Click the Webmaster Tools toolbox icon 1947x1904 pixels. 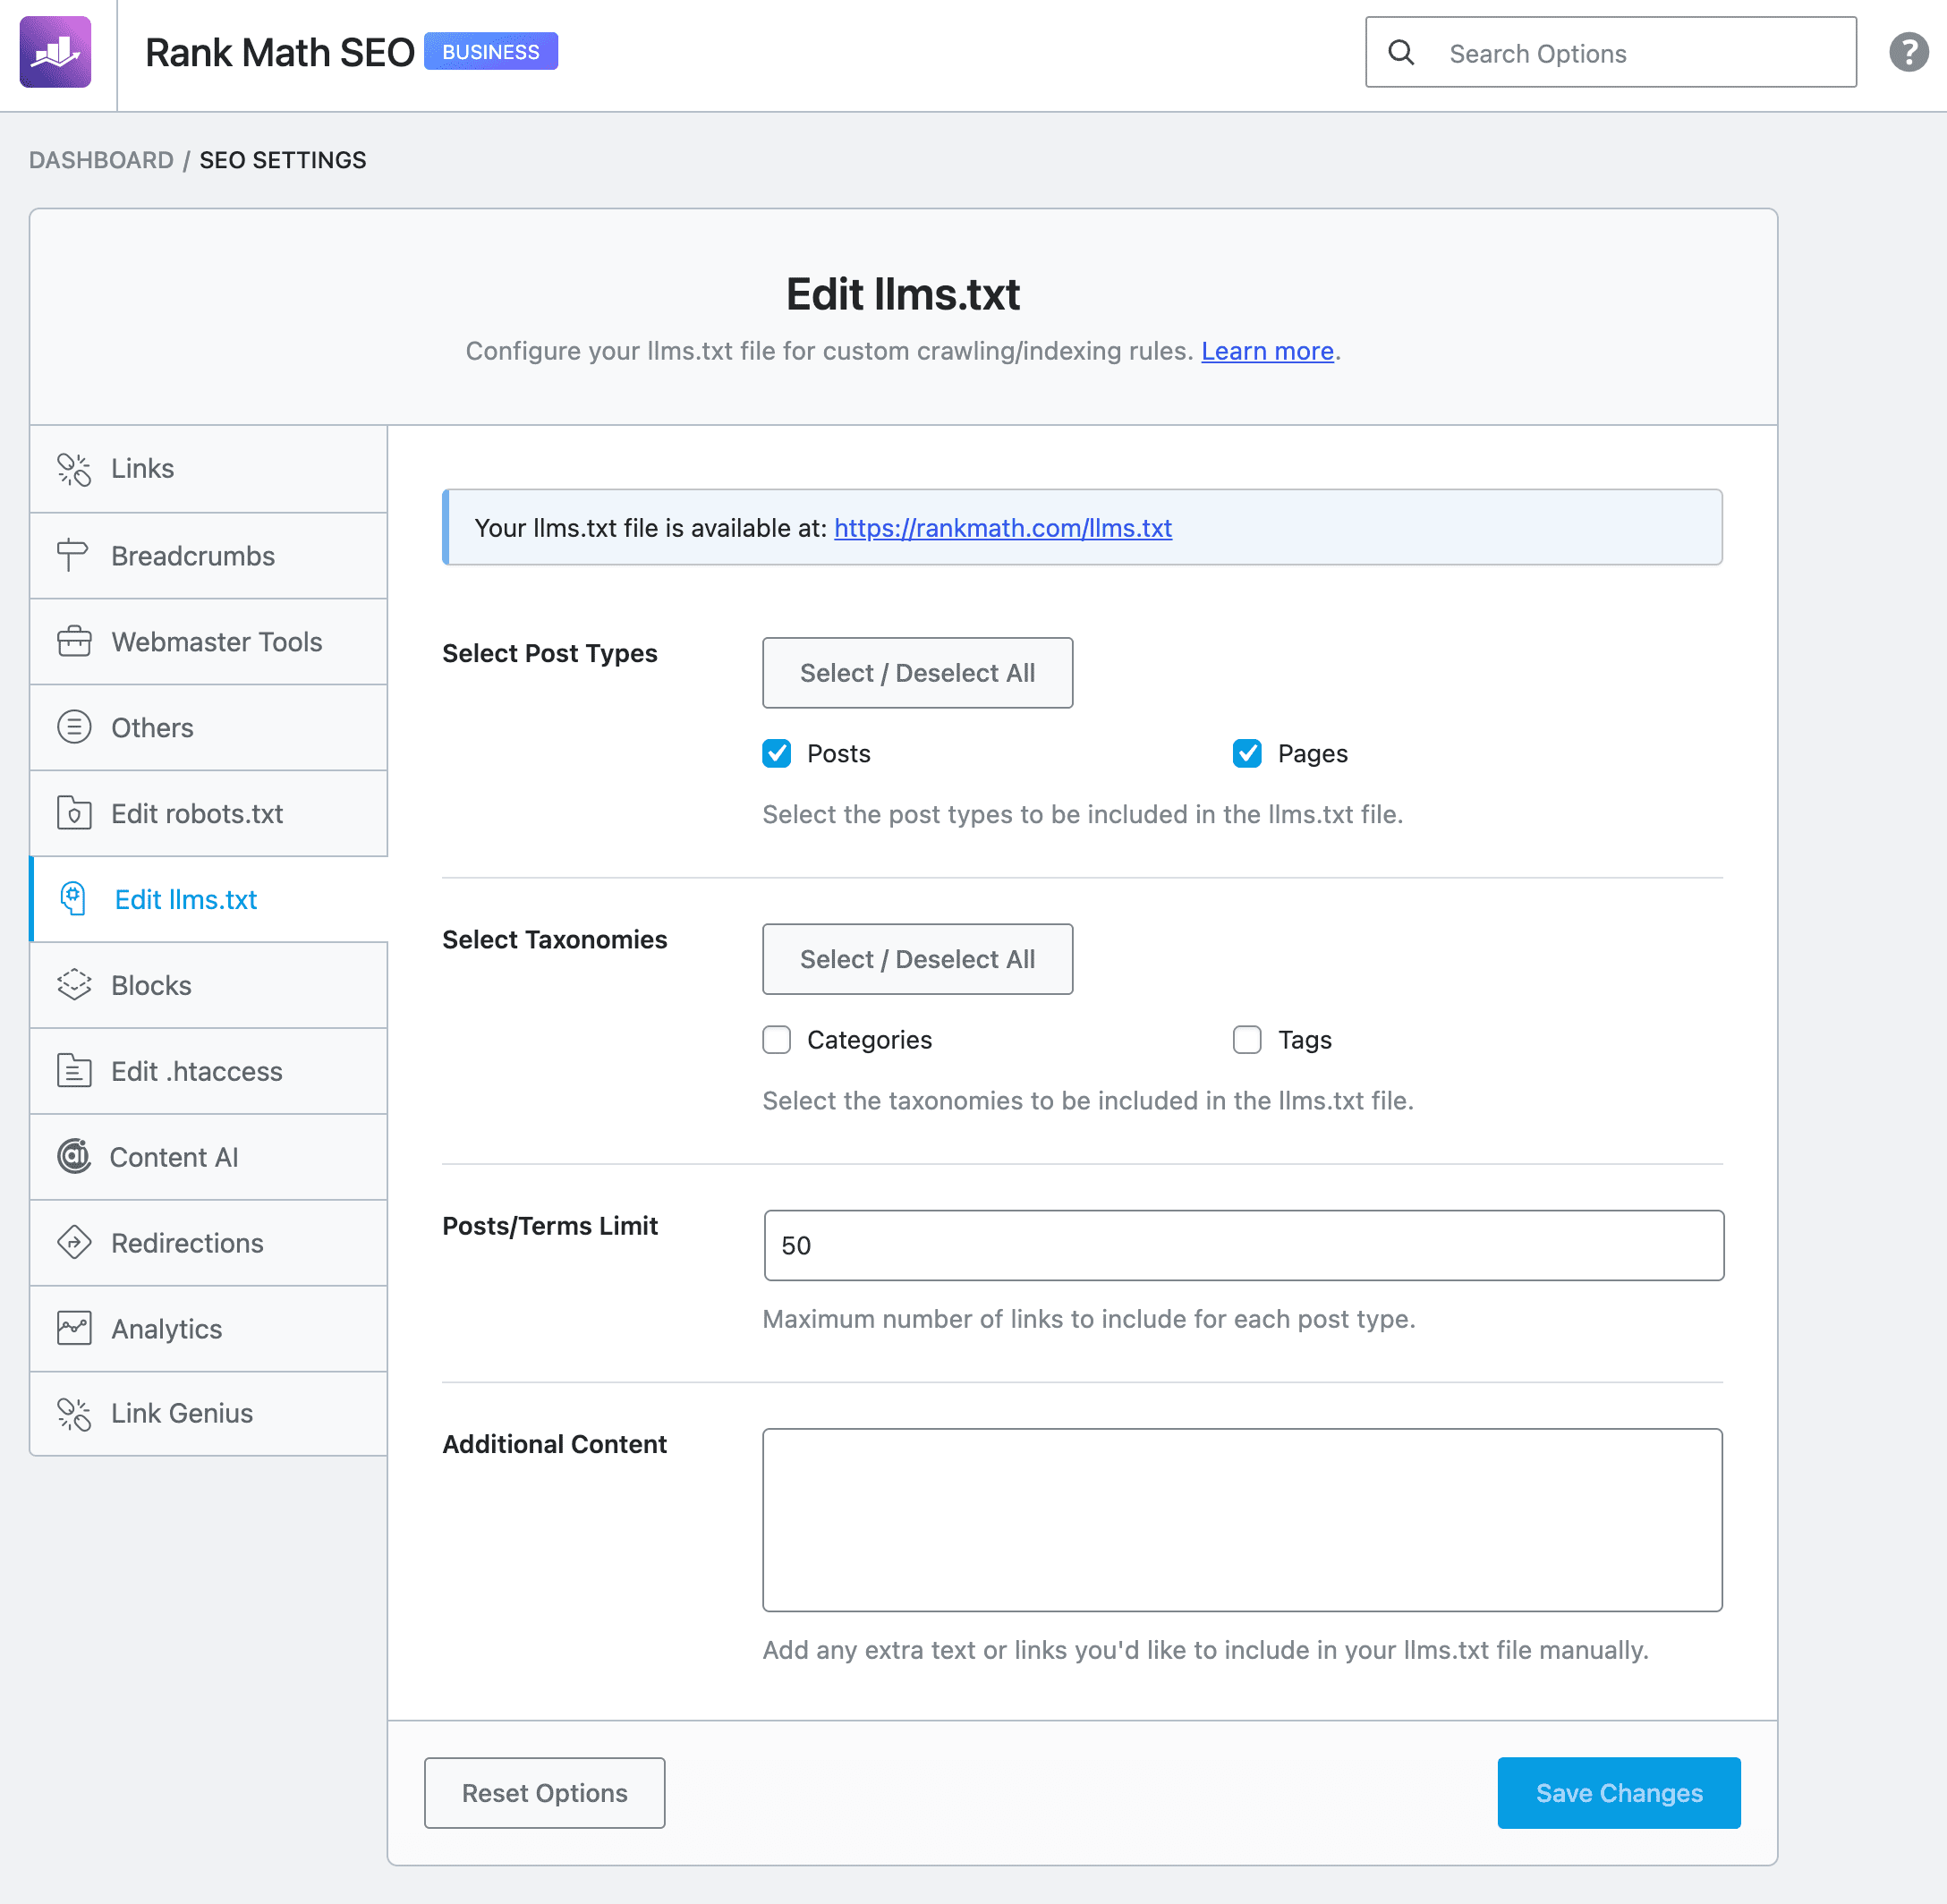click(74, 642)
